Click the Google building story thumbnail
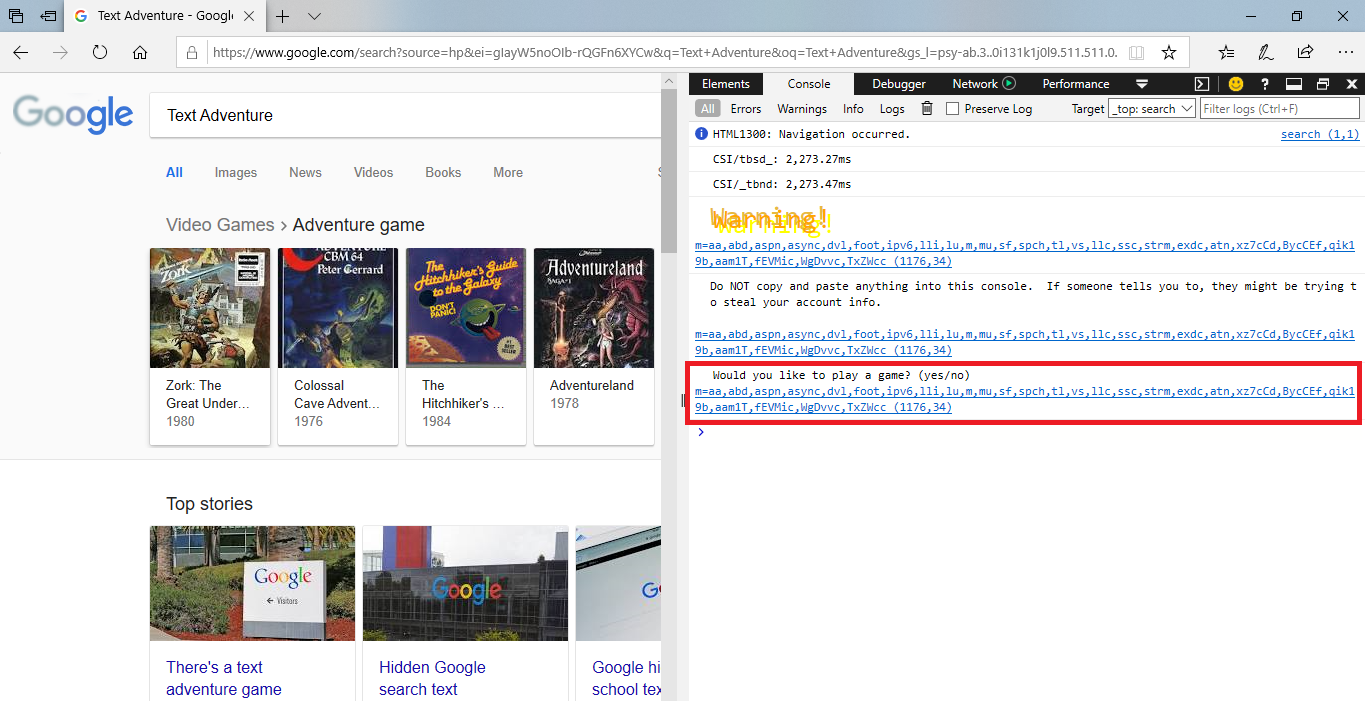The height and width of the screenshot is (701, 1365). tap(465, 583)
